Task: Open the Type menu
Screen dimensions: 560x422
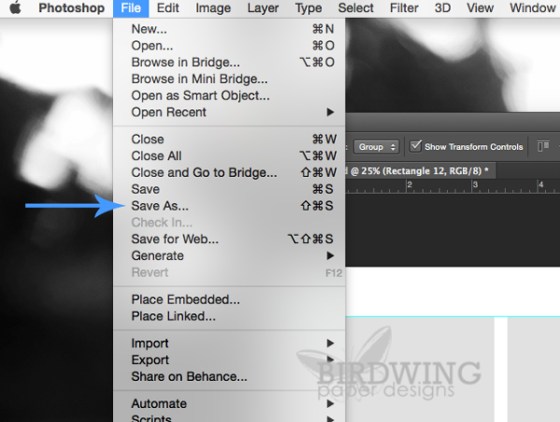Action: coord(309,8)
